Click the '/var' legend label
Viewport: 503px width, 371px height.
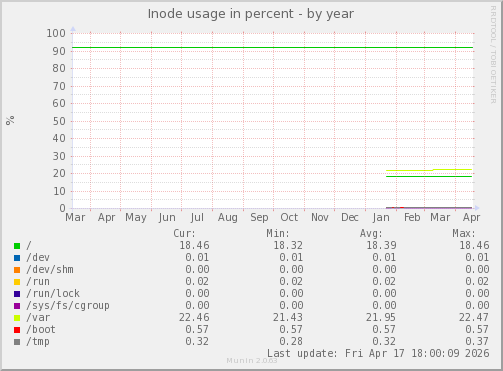tap(38, 317)
